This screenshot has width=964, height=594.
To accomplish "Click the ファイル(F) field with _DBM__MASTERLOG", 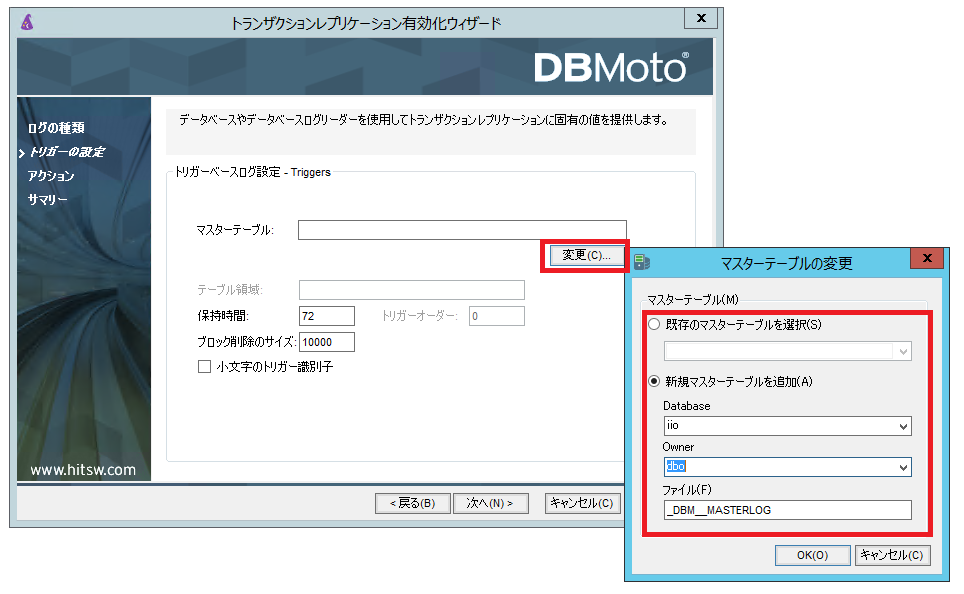I will [788, 510].
